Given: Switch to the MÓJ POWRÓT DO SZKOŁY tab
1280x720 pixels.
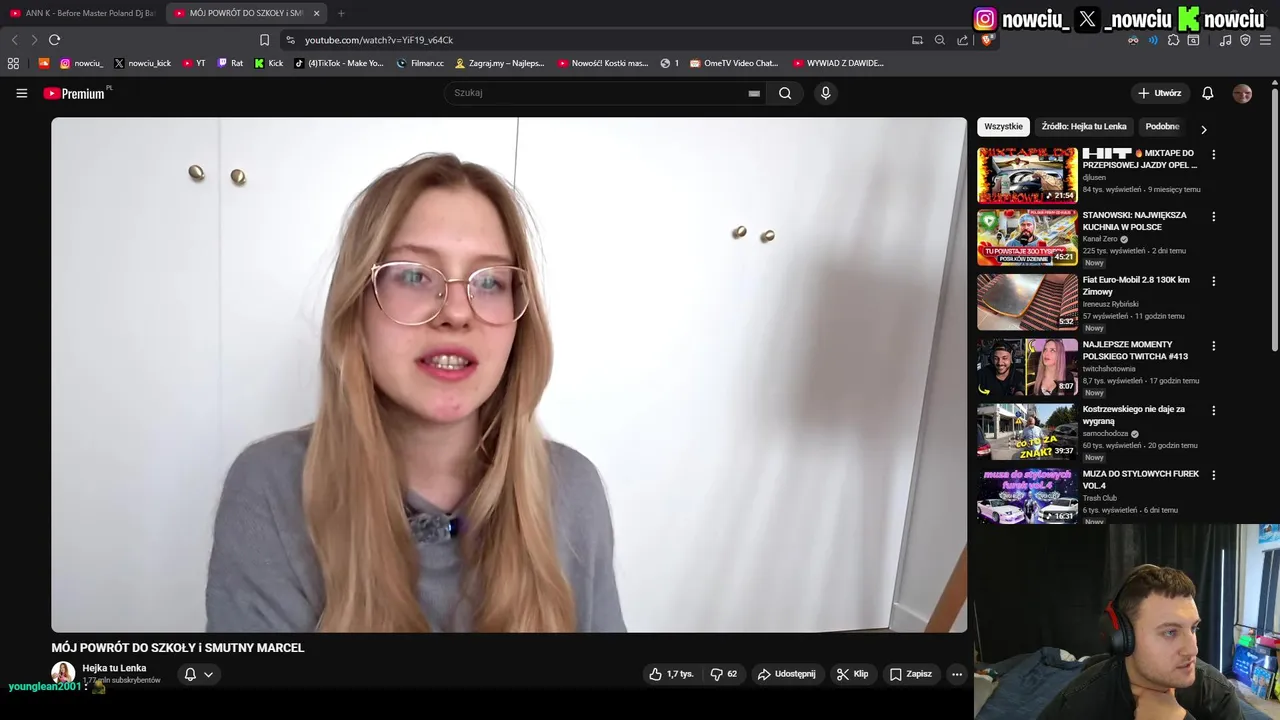Looking at the screenshot, I should [246, 13].
